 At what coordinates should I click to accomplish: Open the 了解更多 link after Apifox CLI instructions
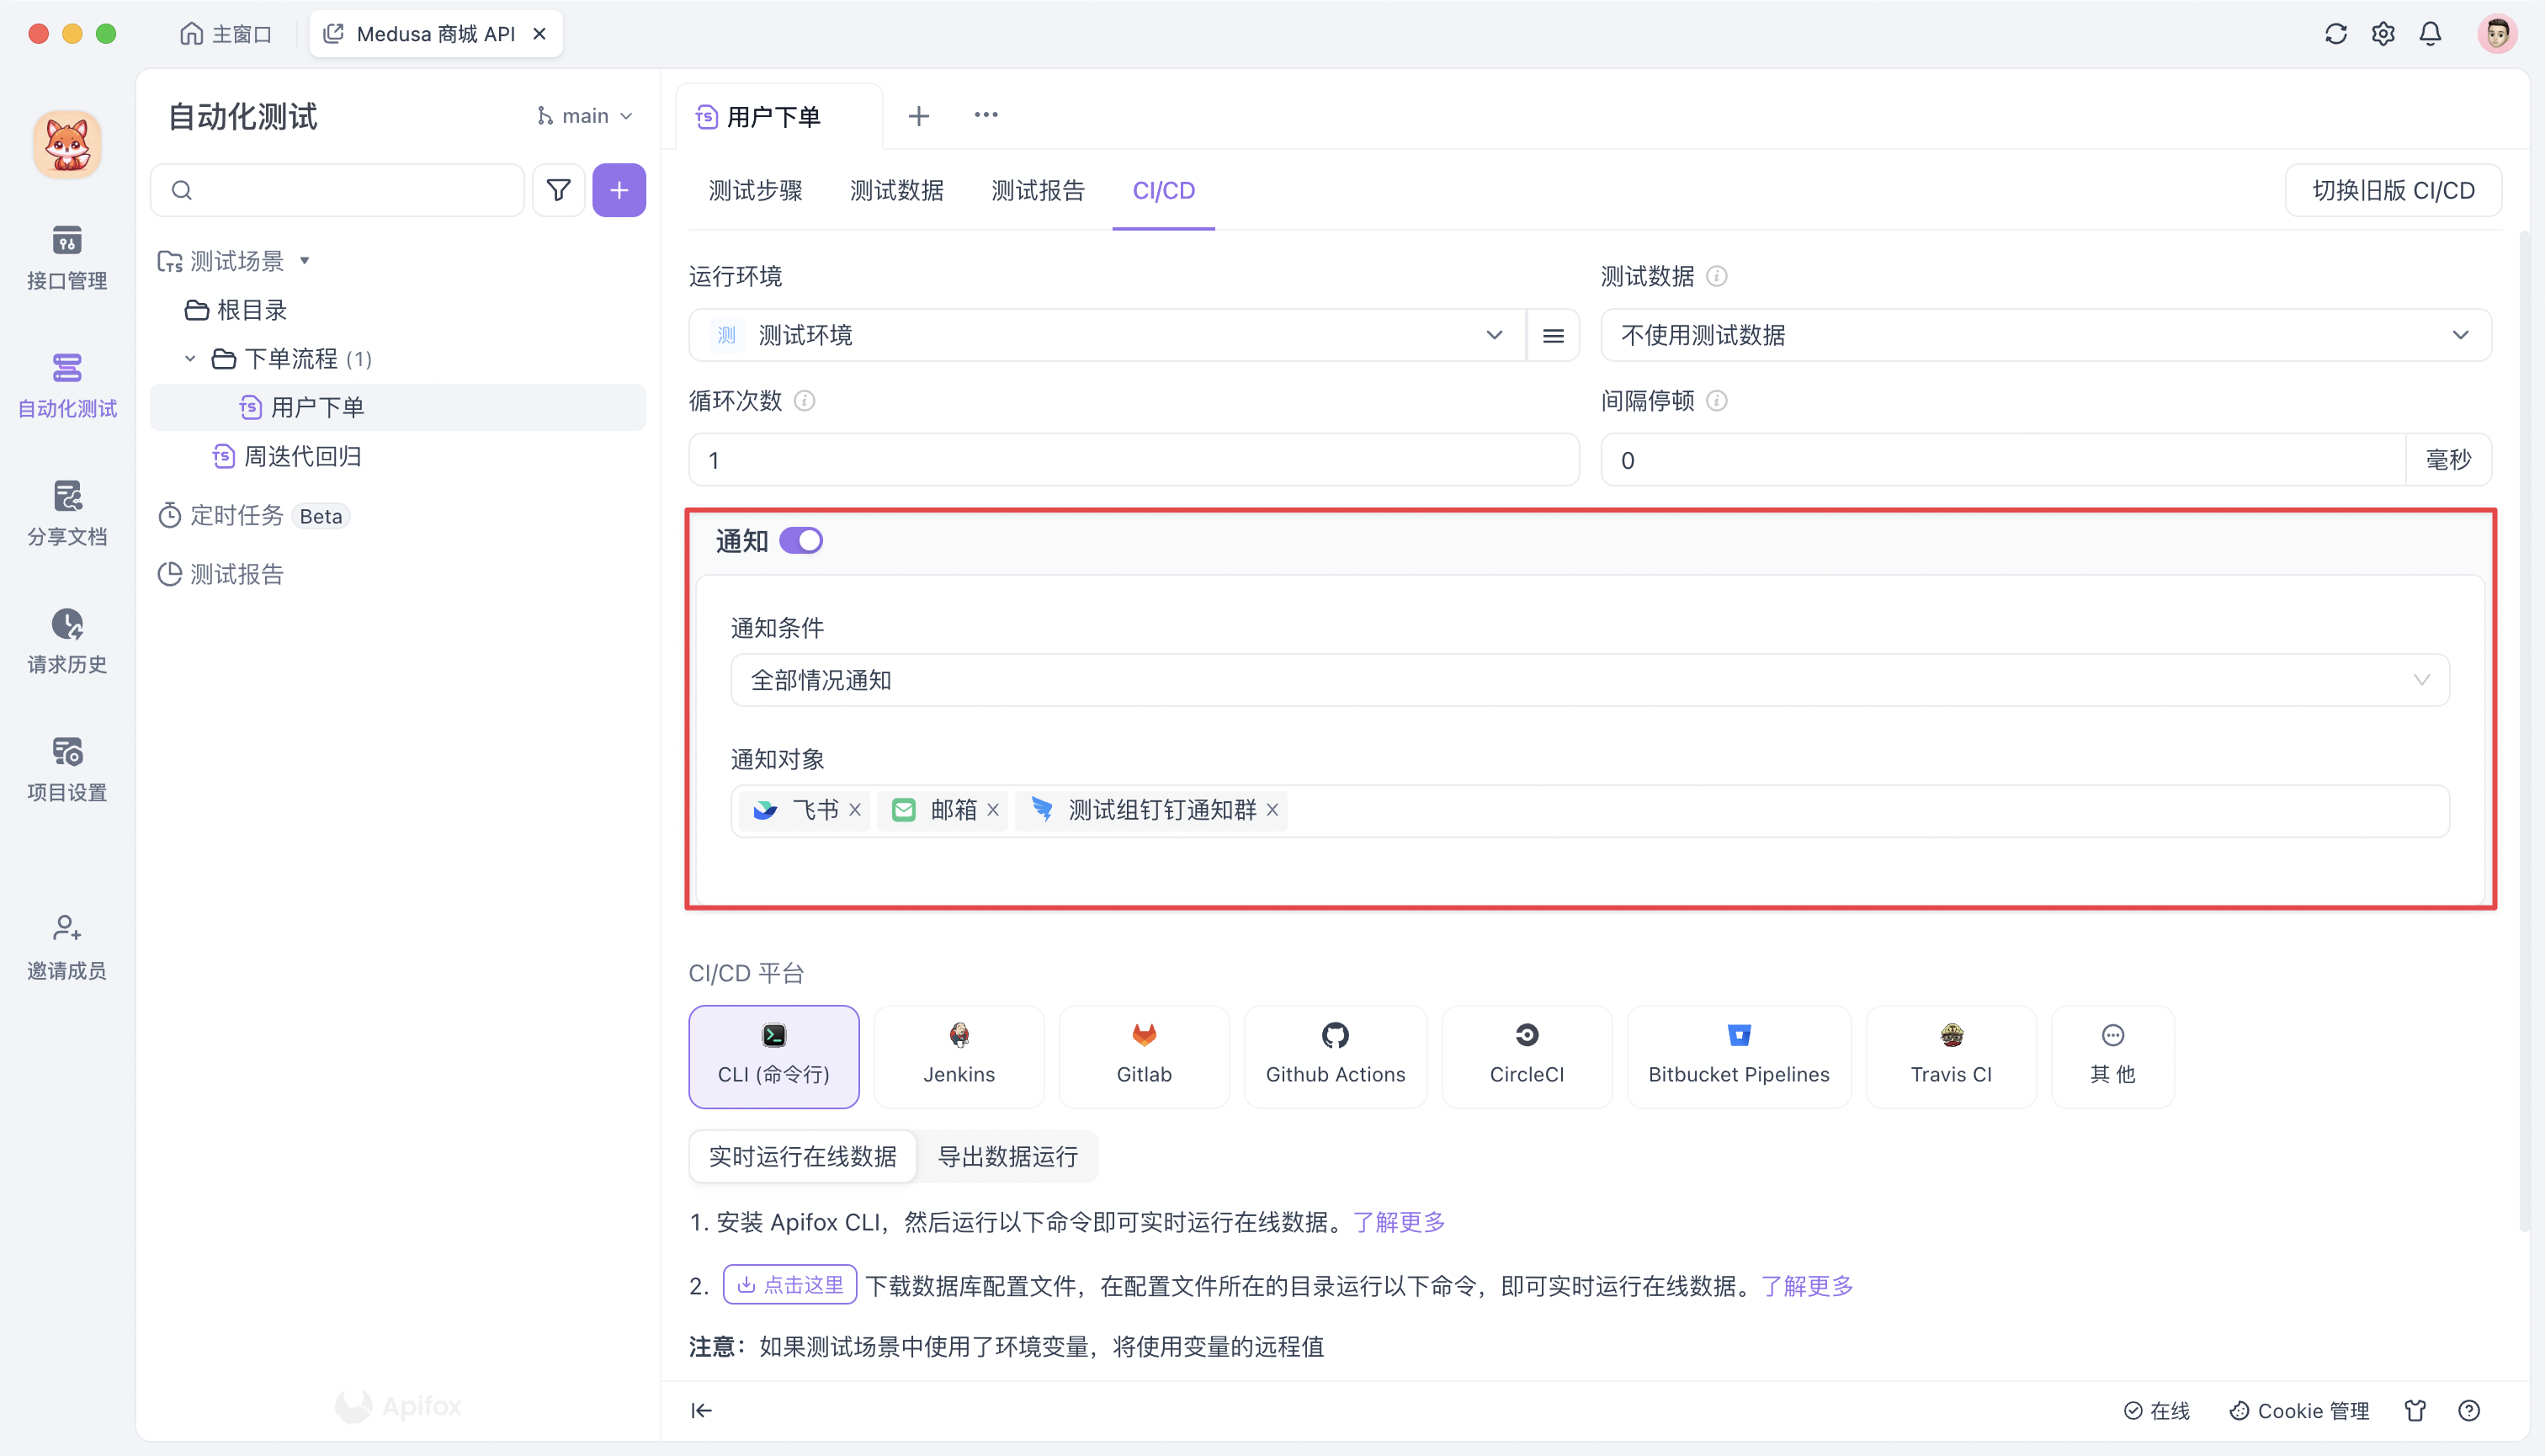click(1398, 1221)
